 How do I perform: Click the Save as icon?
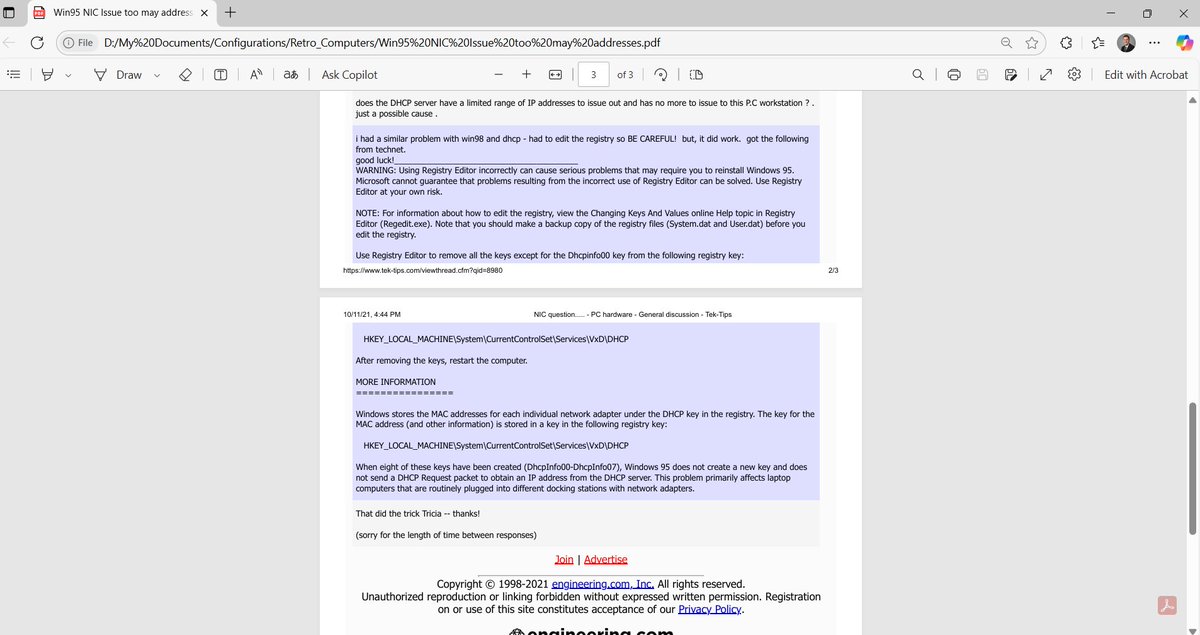[1011, 74]
